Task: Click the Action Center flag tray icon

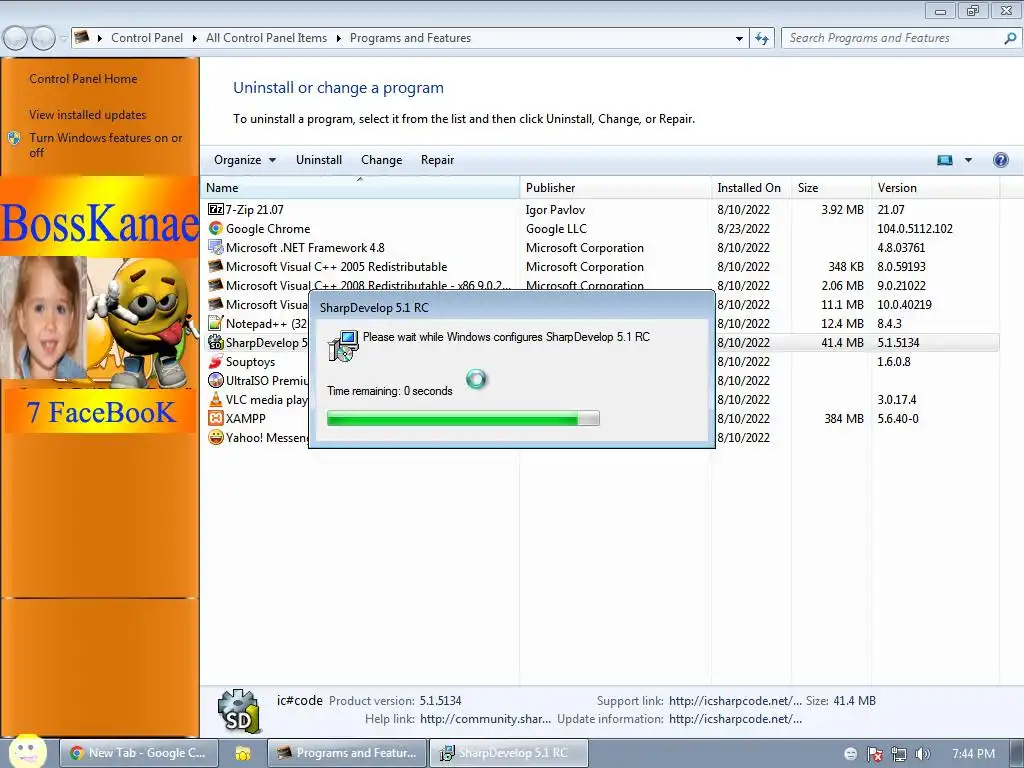Action: (x=874, y=754)
